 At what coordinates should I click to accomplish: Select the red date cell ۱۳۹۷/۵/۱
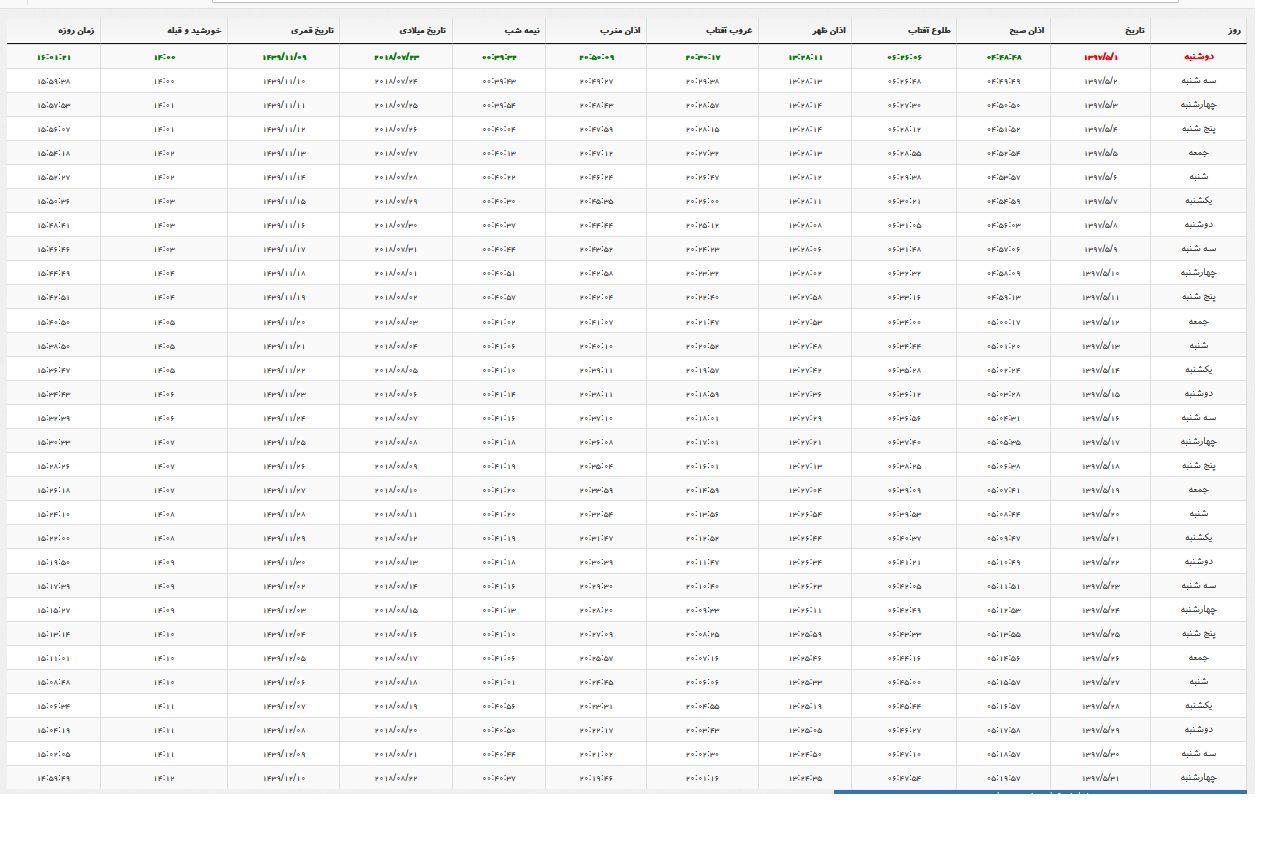[1101, 57]
